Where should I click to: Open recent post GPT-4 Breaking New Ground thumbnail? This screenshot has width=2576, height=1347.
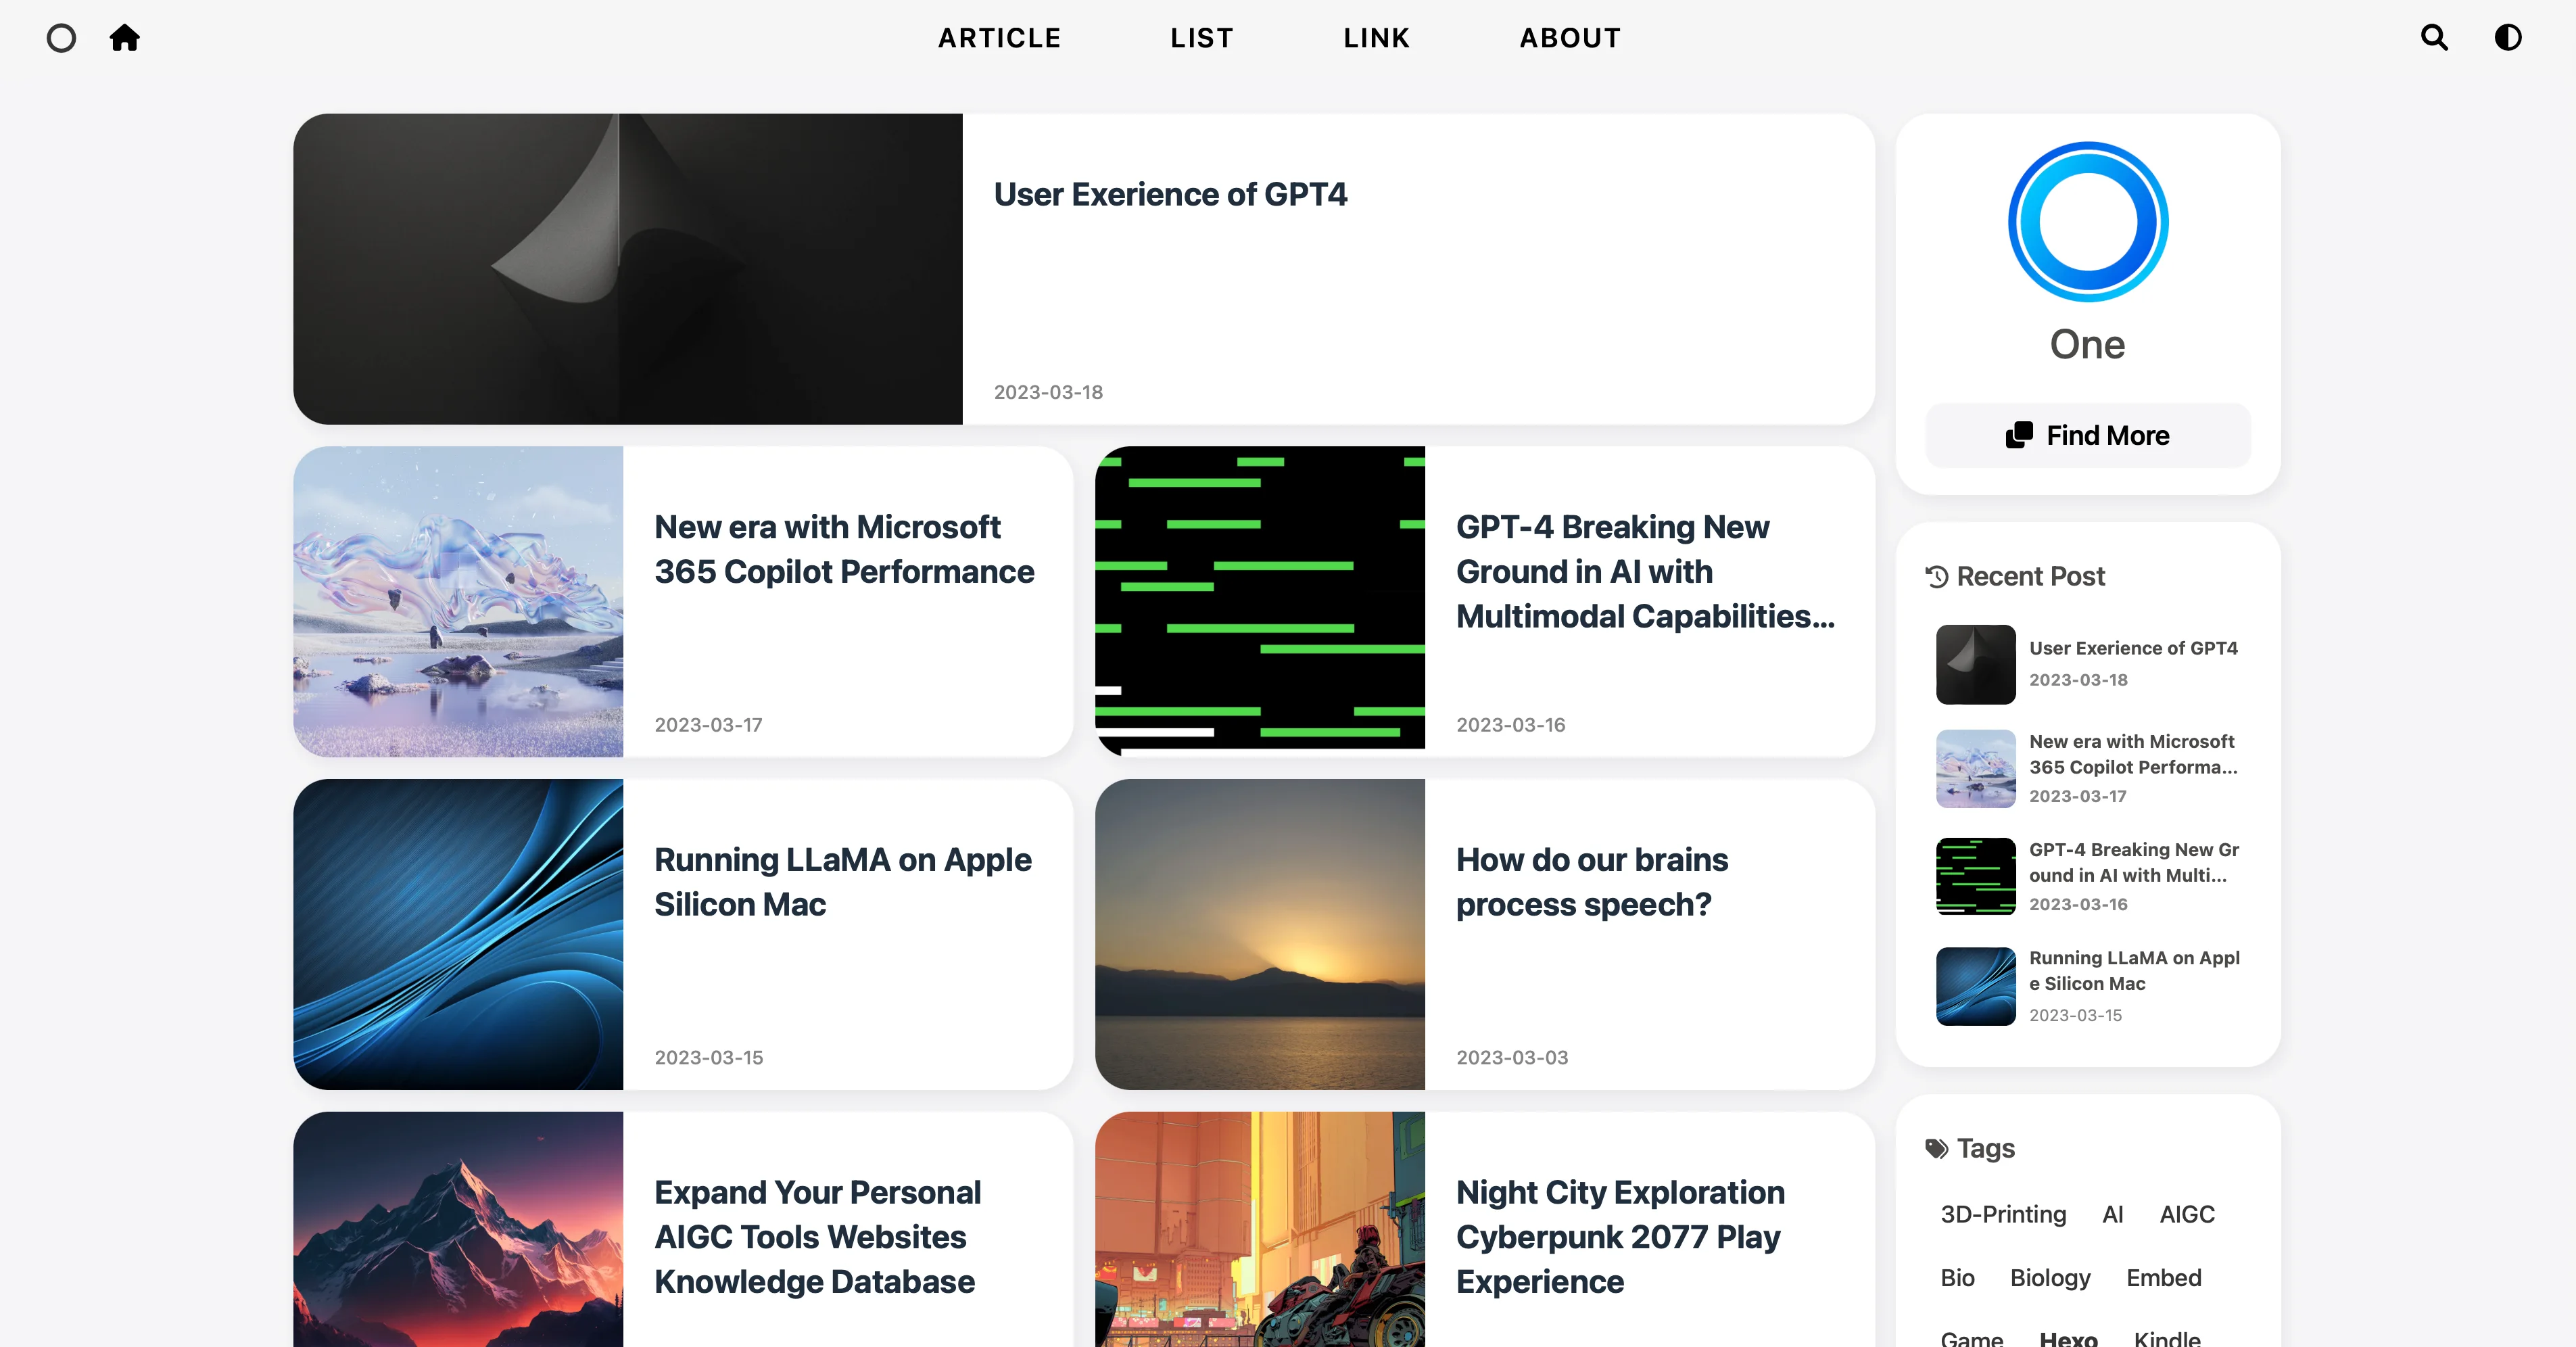click(x=1975, y=876)
